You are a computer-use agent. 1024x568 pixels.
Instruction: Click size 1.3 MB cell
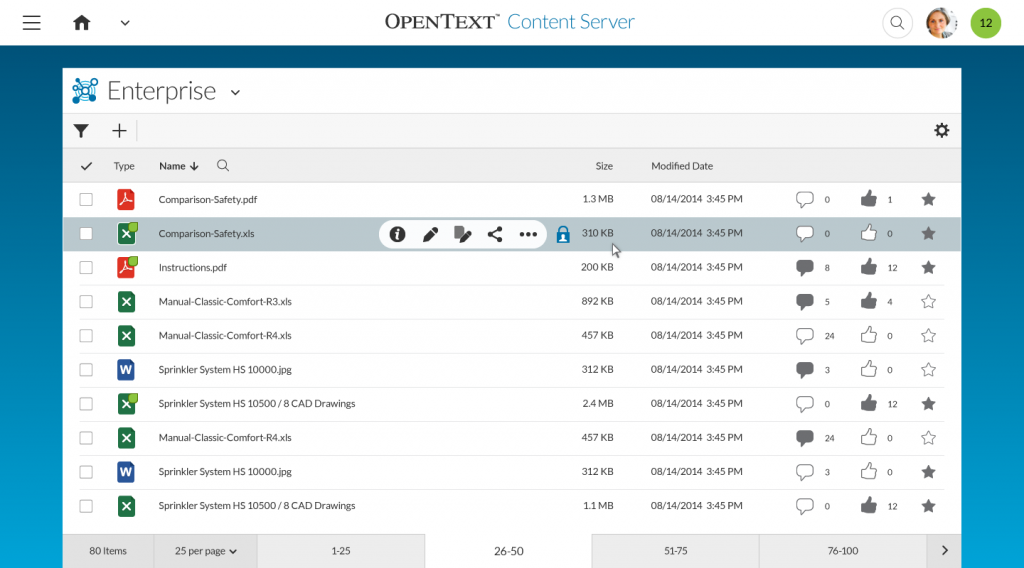(x=598, y=198)
